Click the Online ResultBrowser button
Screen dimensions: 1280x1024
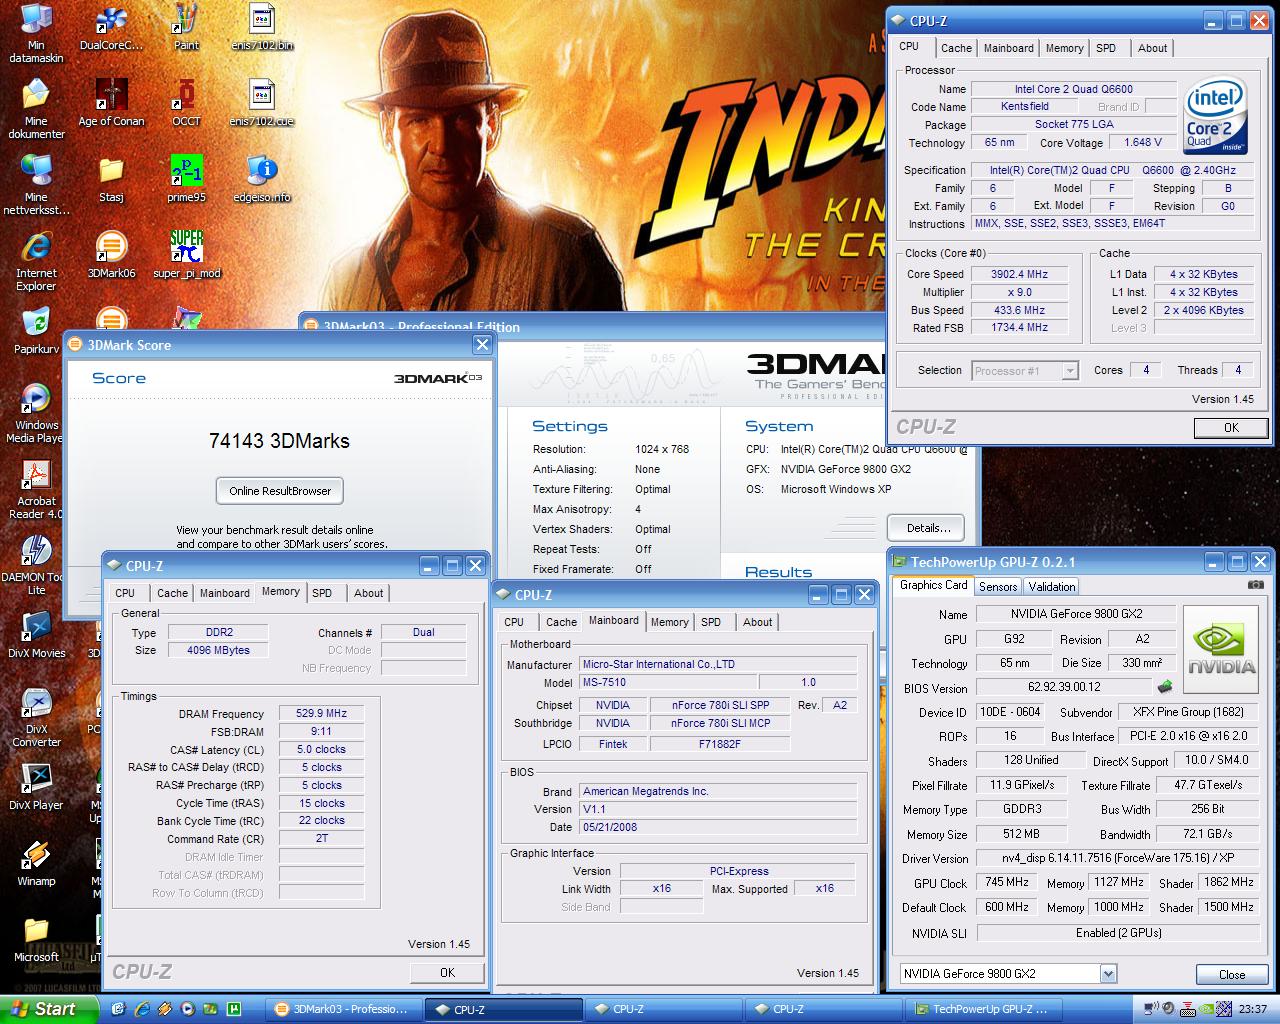click(280, 491)
